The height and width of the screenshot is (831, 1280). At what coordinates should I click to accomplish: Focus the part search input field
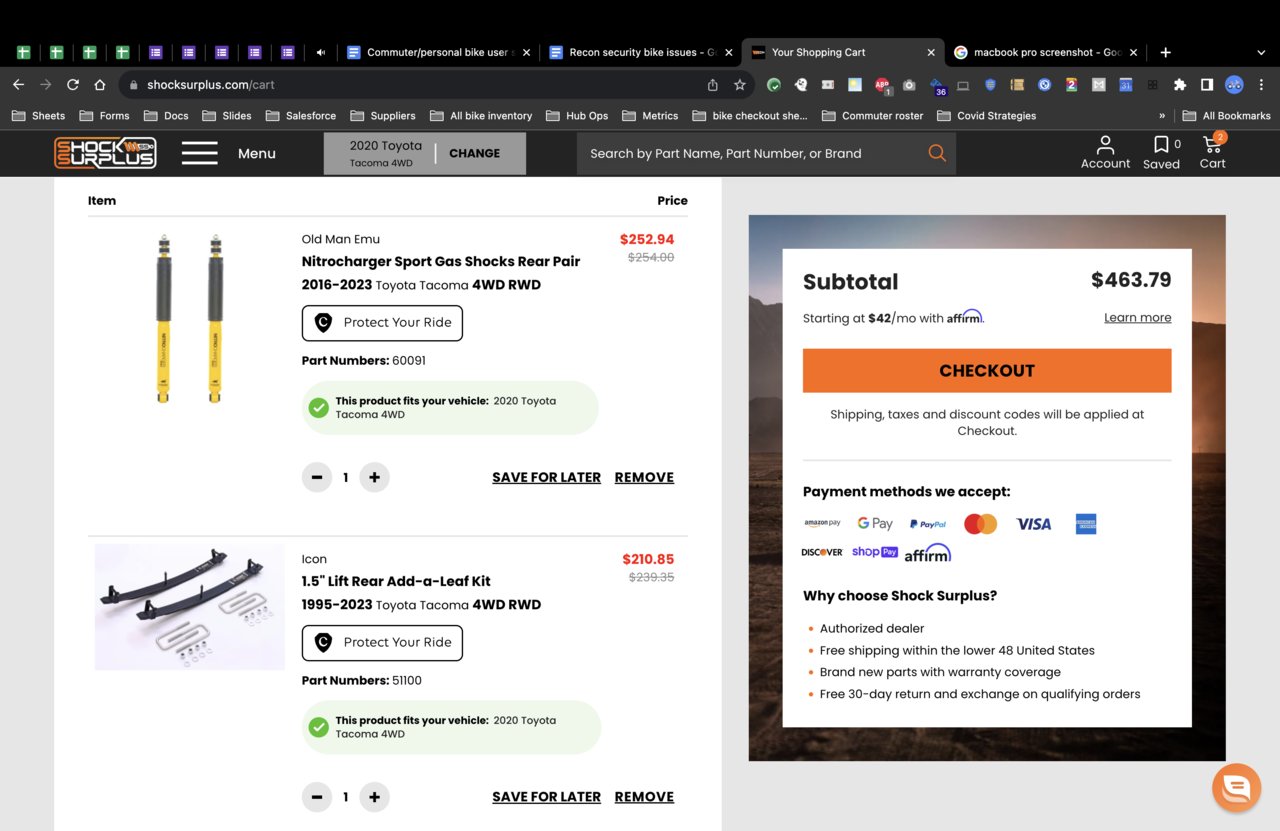coord(750,153)
